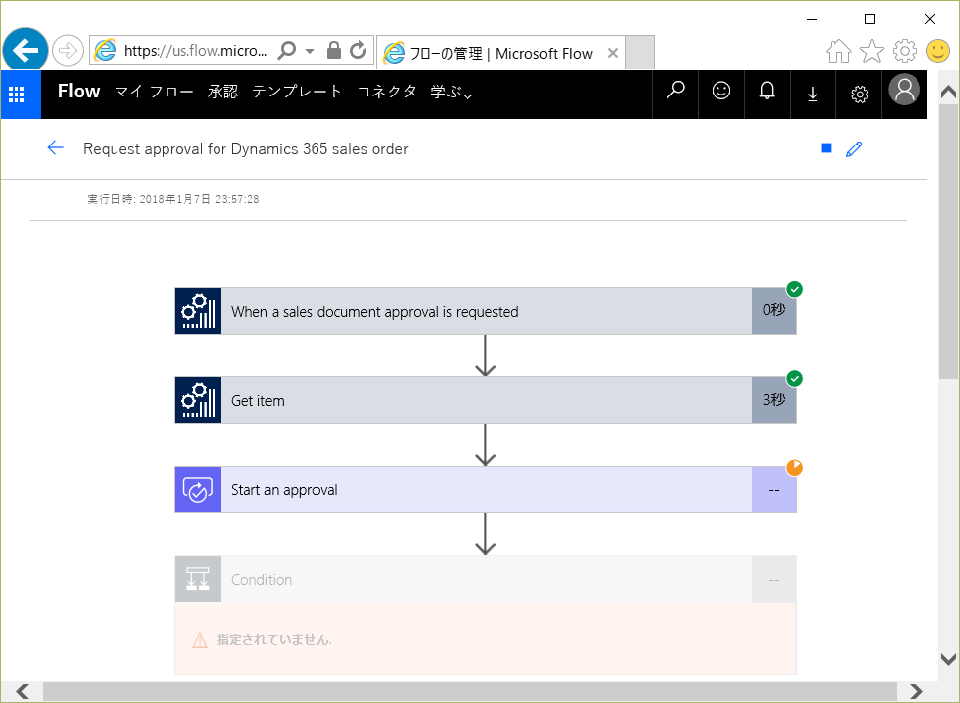Click the vertical scrollbar thumb
960x703 pixels.
coord(948,242)
